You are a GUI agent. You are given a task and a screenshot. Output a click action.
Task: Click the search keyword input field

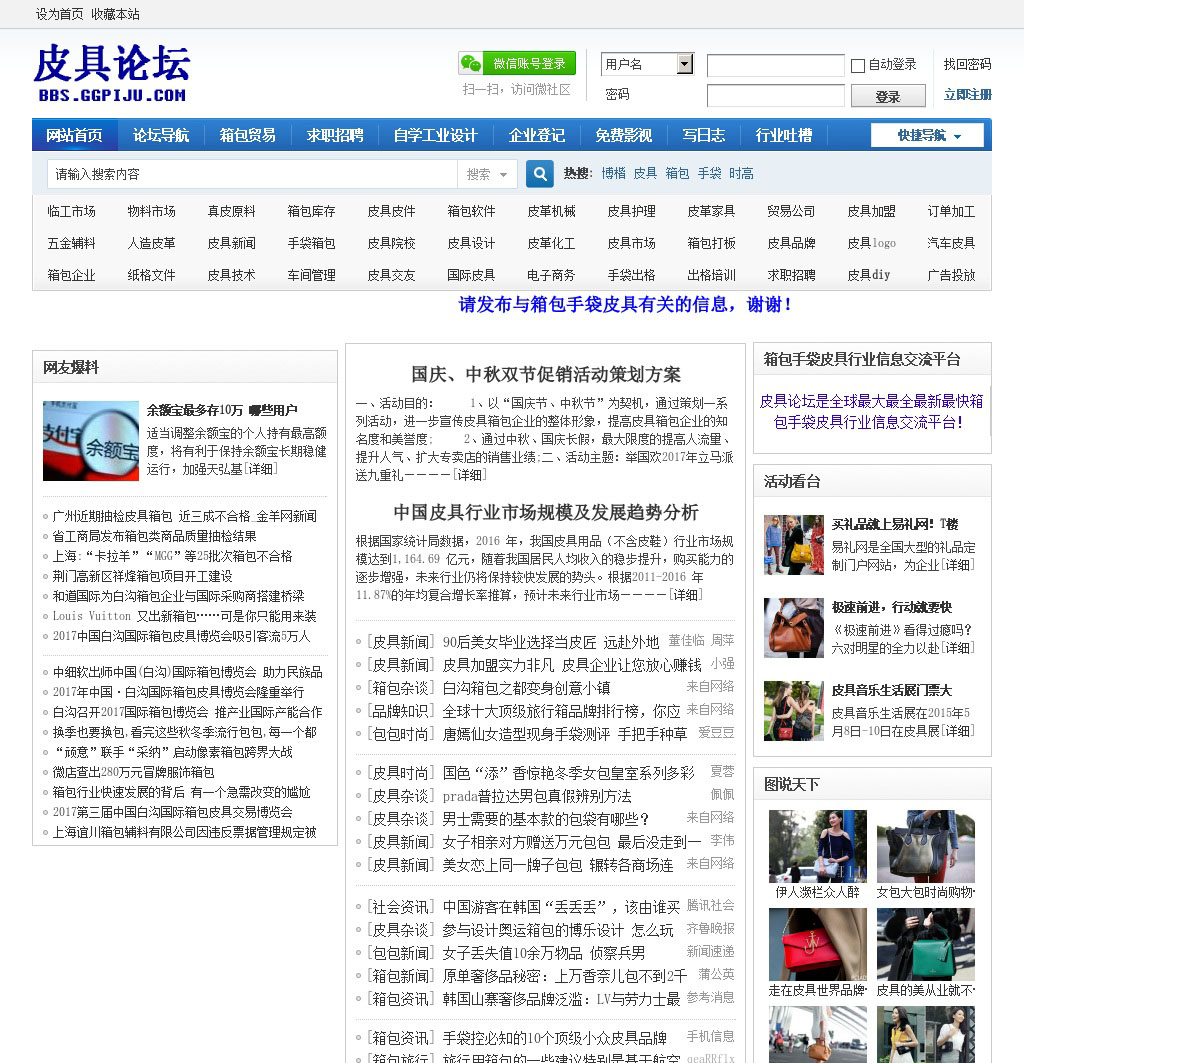pyautogui.click(x=252, y=174)
